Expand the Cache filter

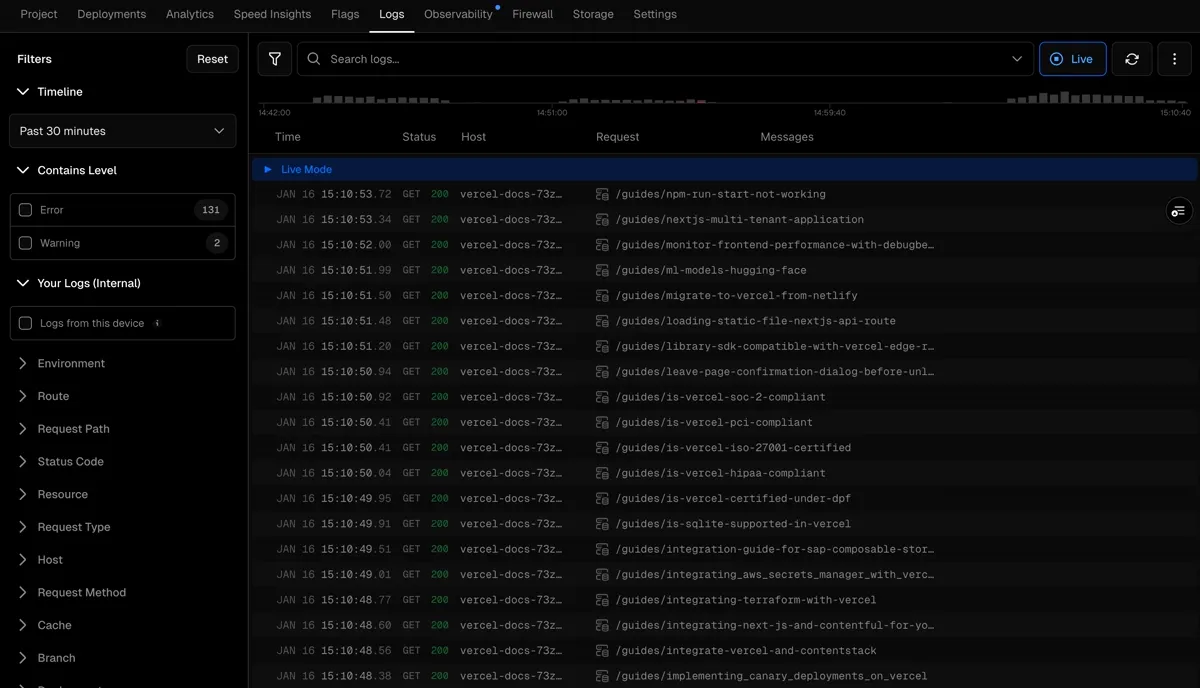tap(44, 625)
